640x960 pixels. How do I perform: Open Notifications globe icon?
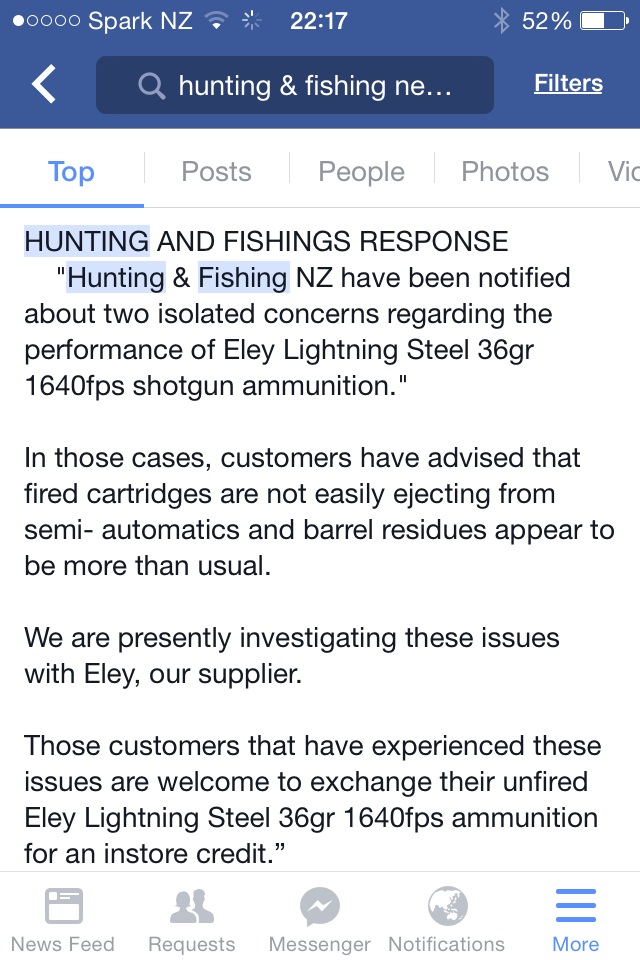click(x=447, y=906)
